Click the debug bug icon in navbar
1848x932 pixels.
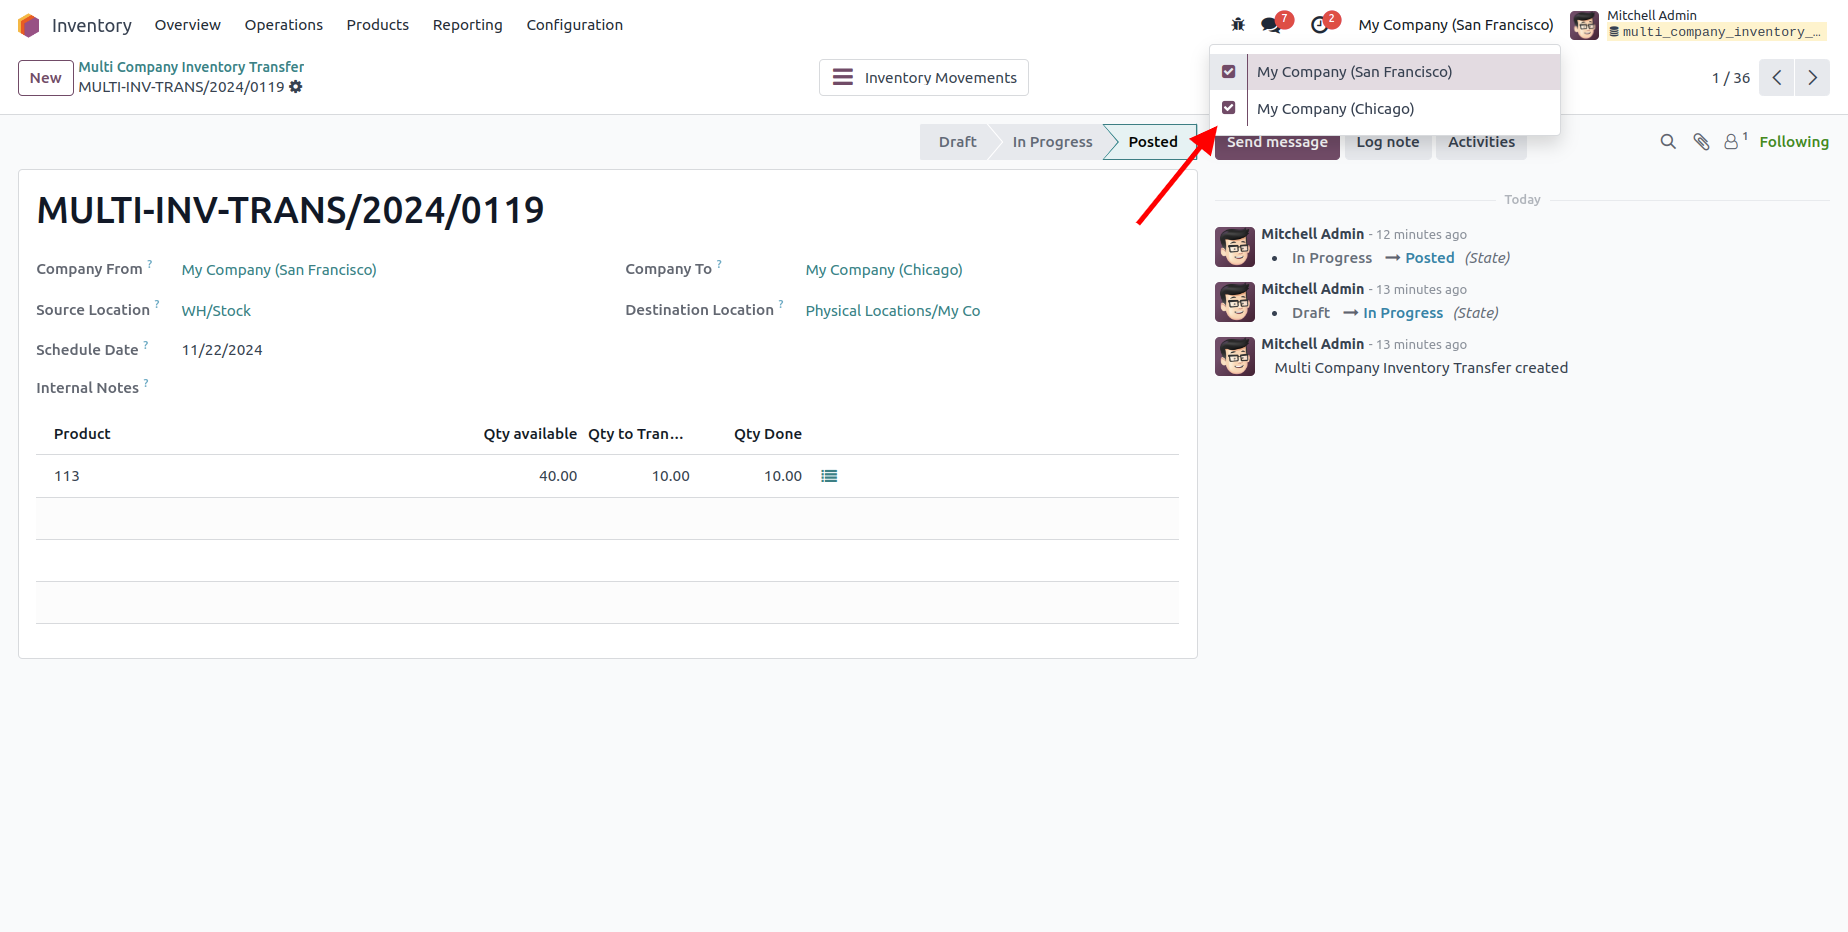tap(1238, 25)
